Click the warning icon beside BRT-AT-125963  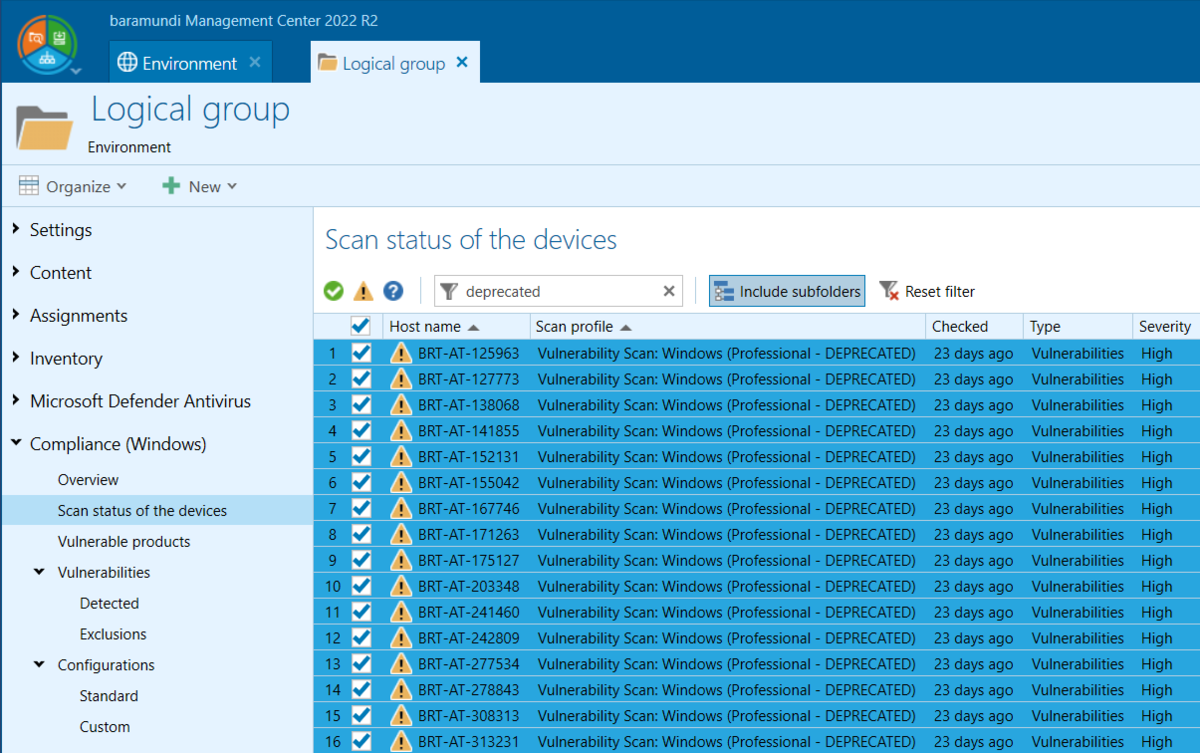point(400,353)
